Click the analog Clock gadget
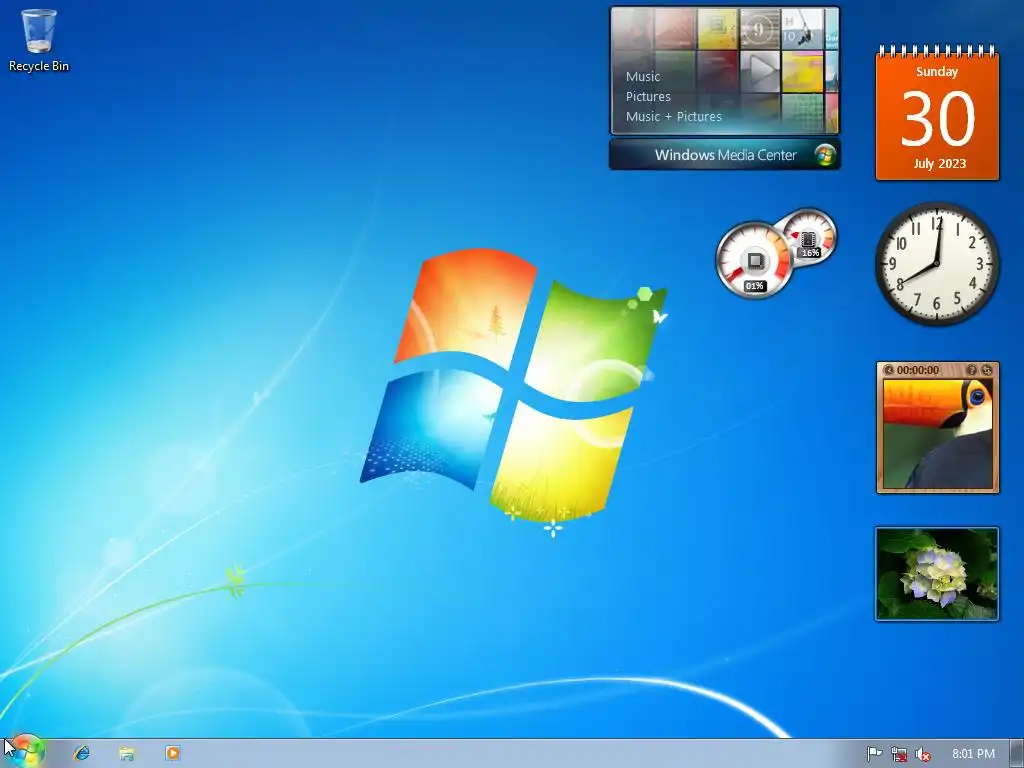The width and height of the screenshot is (1024, 768). point(937,263)
